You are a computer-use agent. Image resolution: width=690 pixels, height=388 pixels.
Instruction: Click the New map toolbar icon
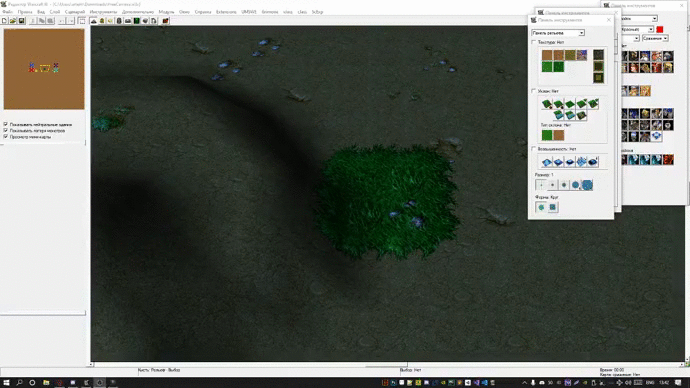coord(4,21)
